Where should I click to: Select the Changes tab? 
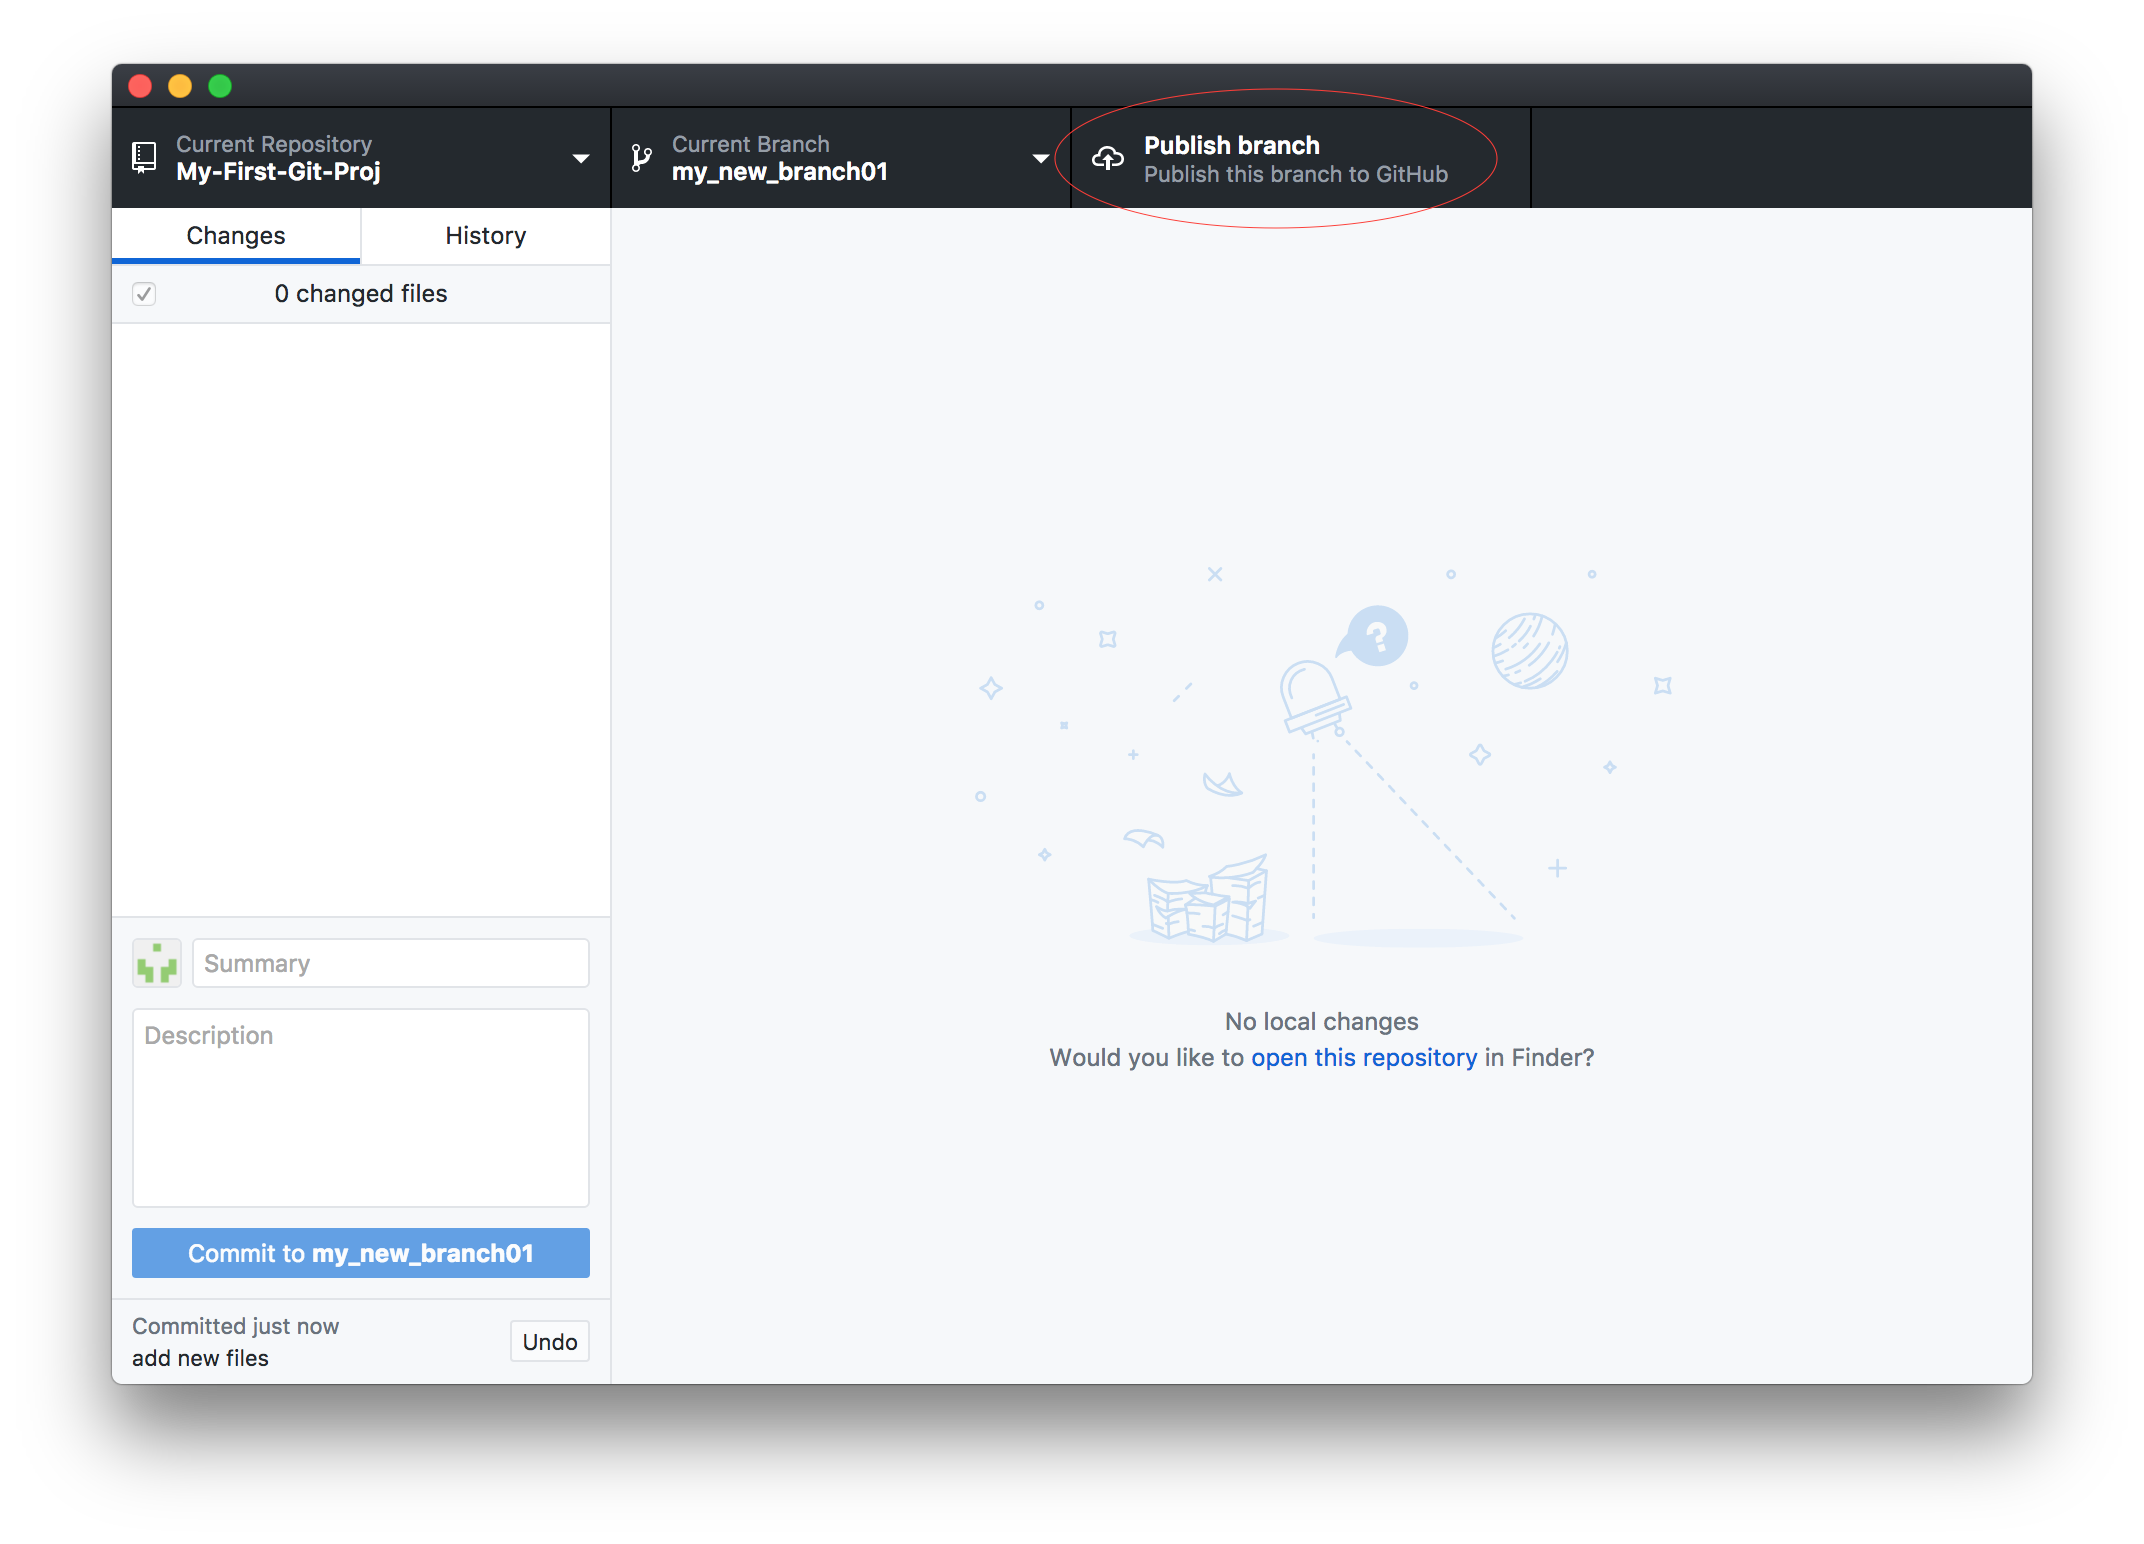236,236
